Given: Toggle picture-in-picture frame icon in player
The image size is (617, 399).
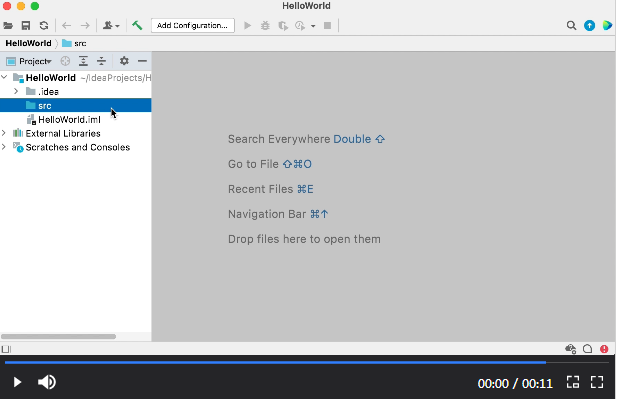Looking at the screenshot, I should [x=573, y=382].
